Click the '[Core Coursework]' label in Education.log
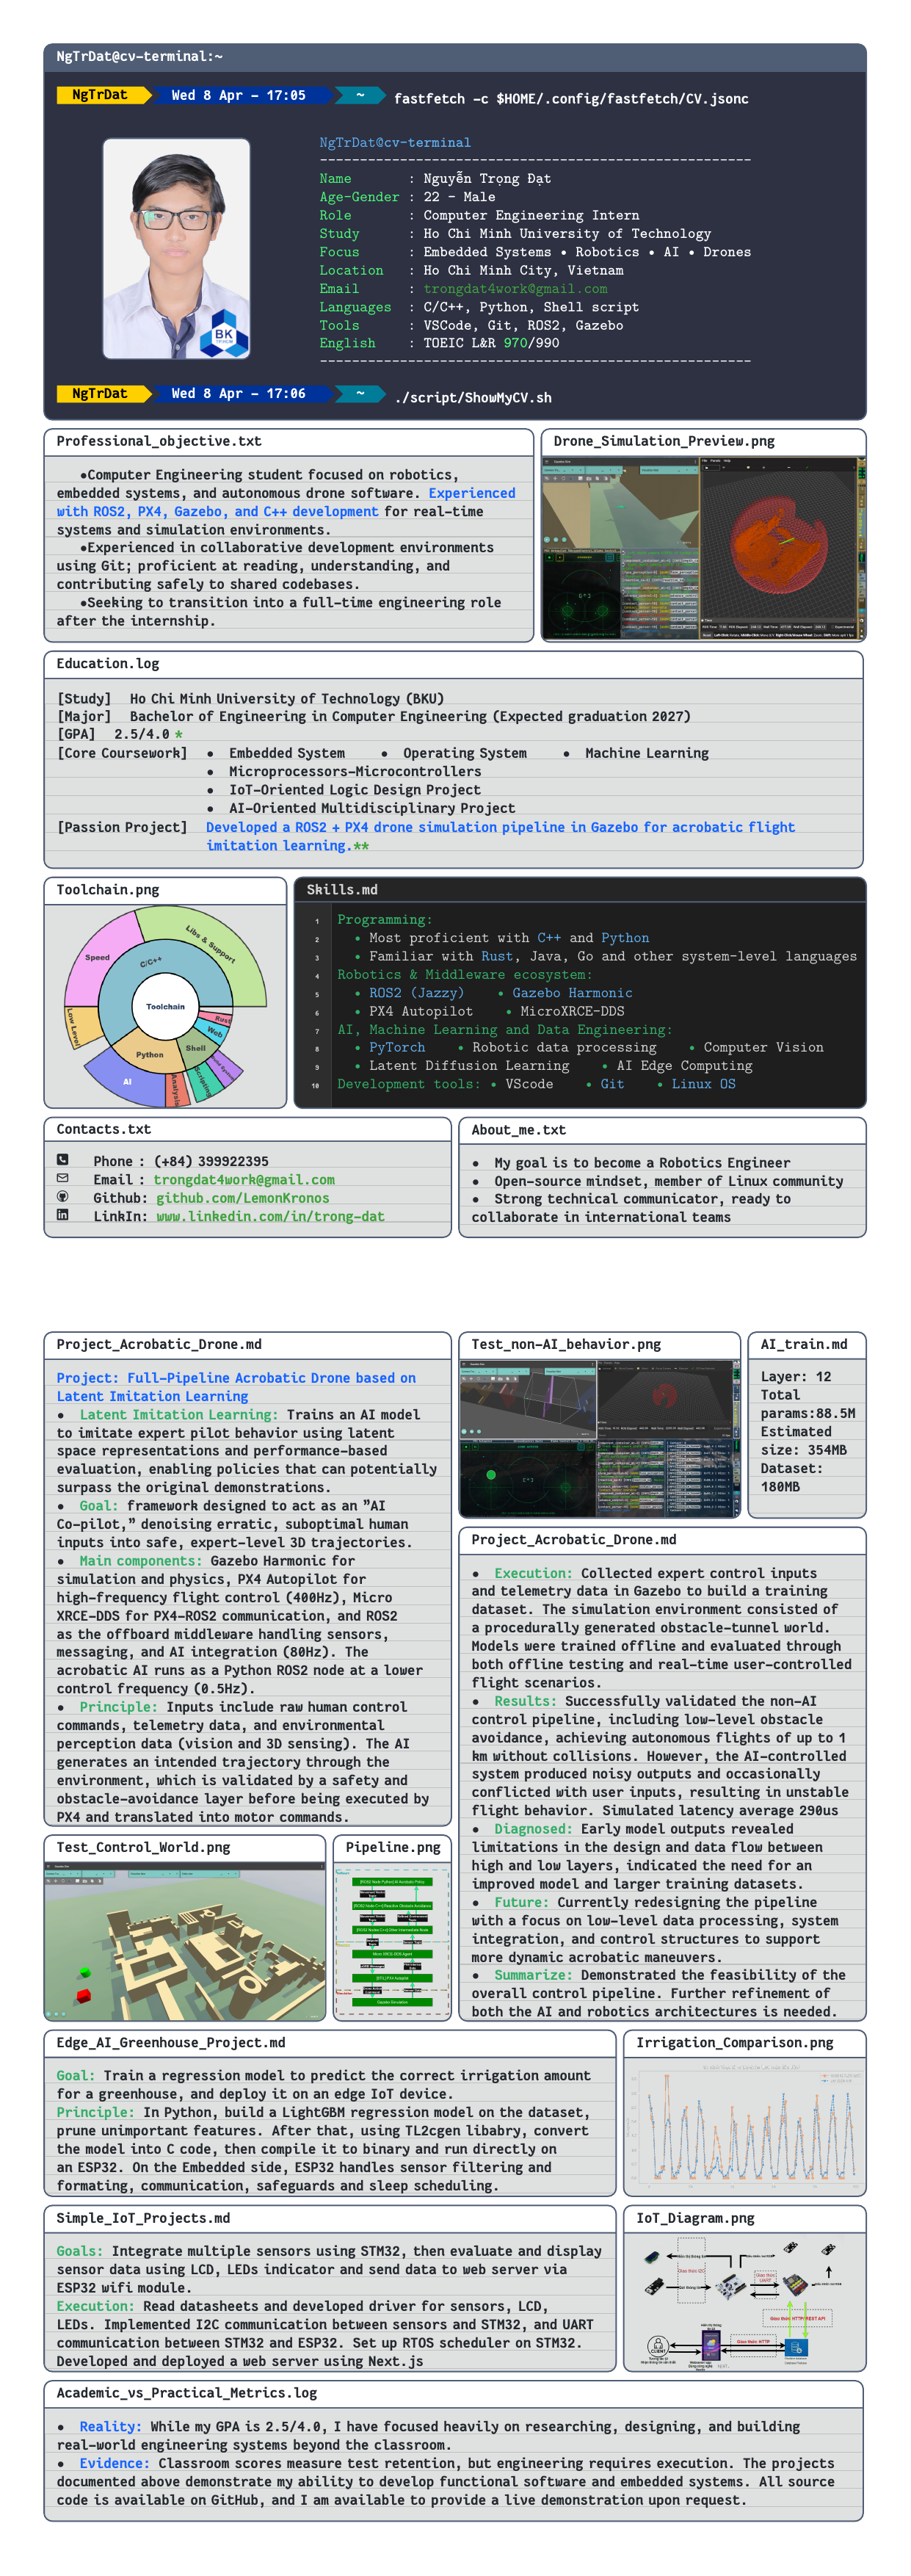This screenshot has width=911, height=2576. pos(122,754)
